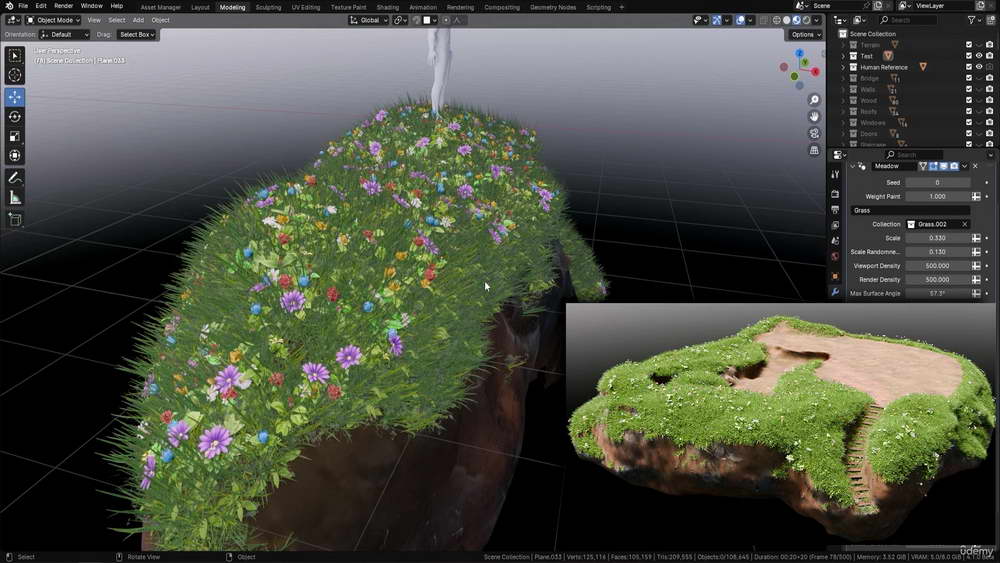Viewport: 1000px width, 563px height.
Task: Select the Rotate tool
Action: (x=15, y=117)
